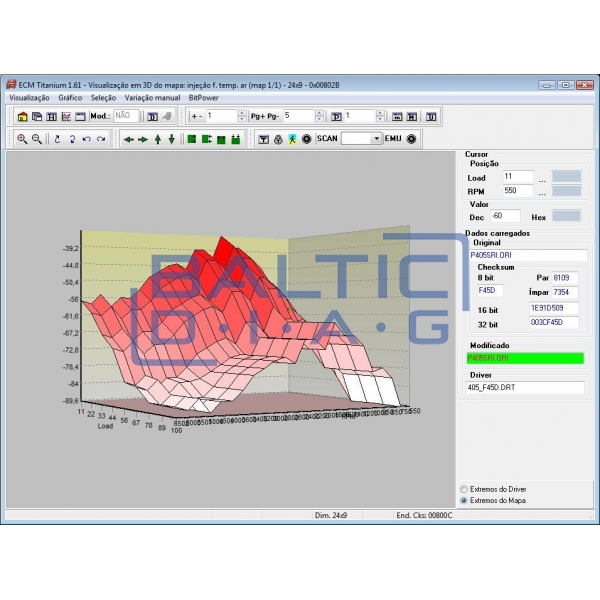This screenshot has height=600, width=600.
Task: Zoom out of the 3D graph
Action: [x=37, y=139]
